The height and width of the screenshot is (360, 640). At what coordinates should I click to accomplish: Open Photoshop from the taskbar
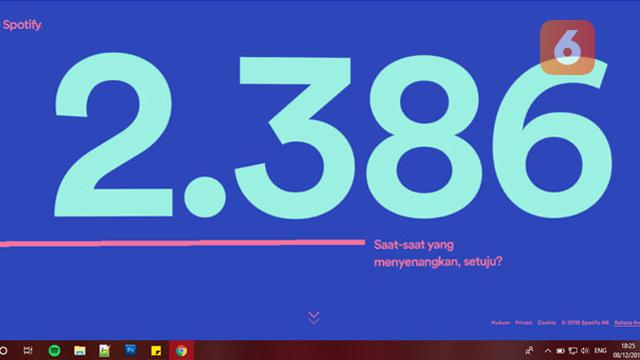tap(130, 350)
